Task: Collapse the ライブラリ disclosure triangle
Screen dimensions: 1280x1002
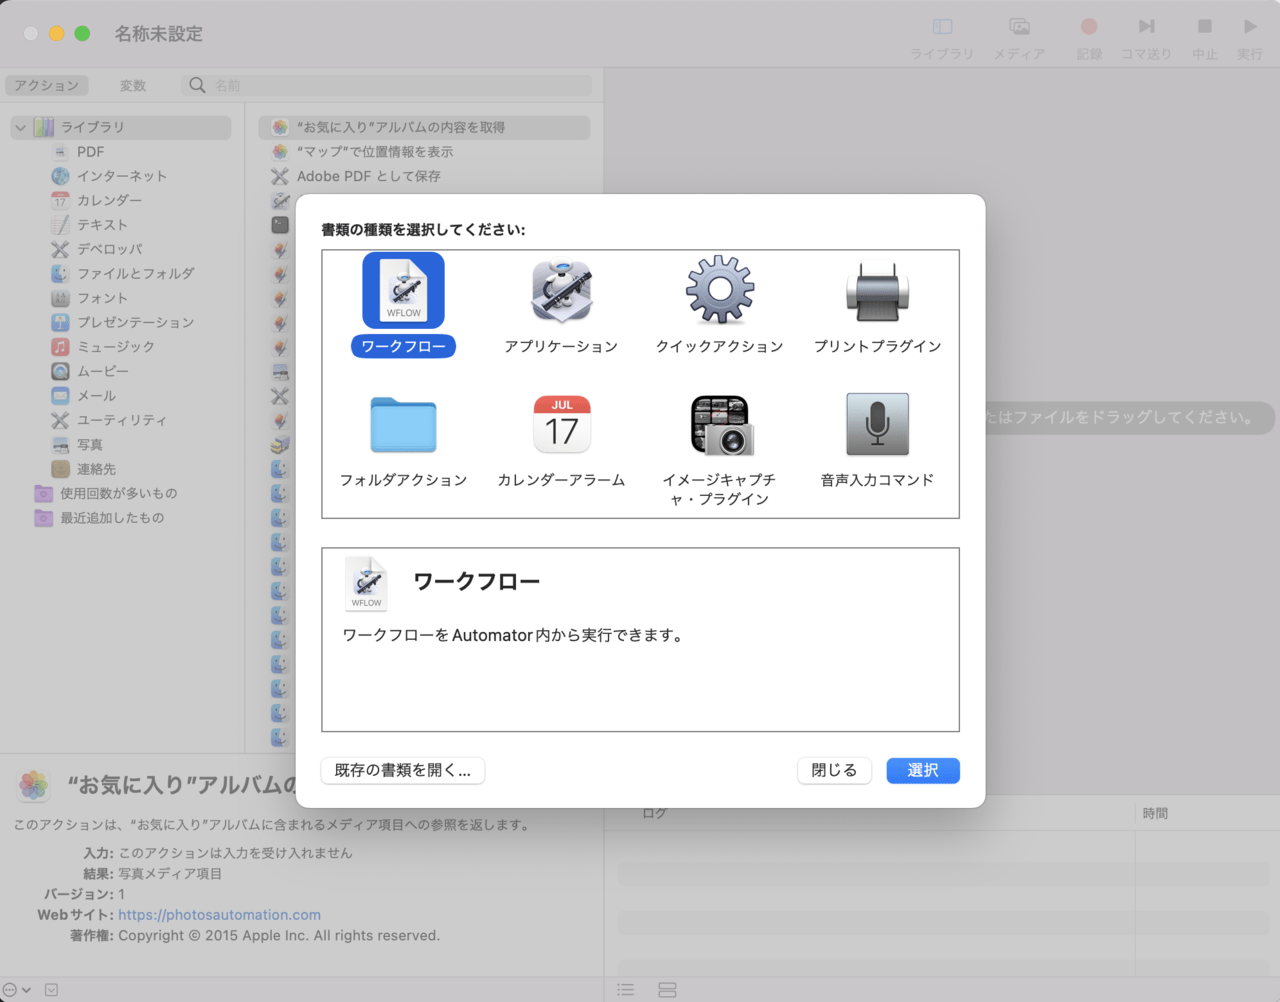Action: click(x=20, y=127)
